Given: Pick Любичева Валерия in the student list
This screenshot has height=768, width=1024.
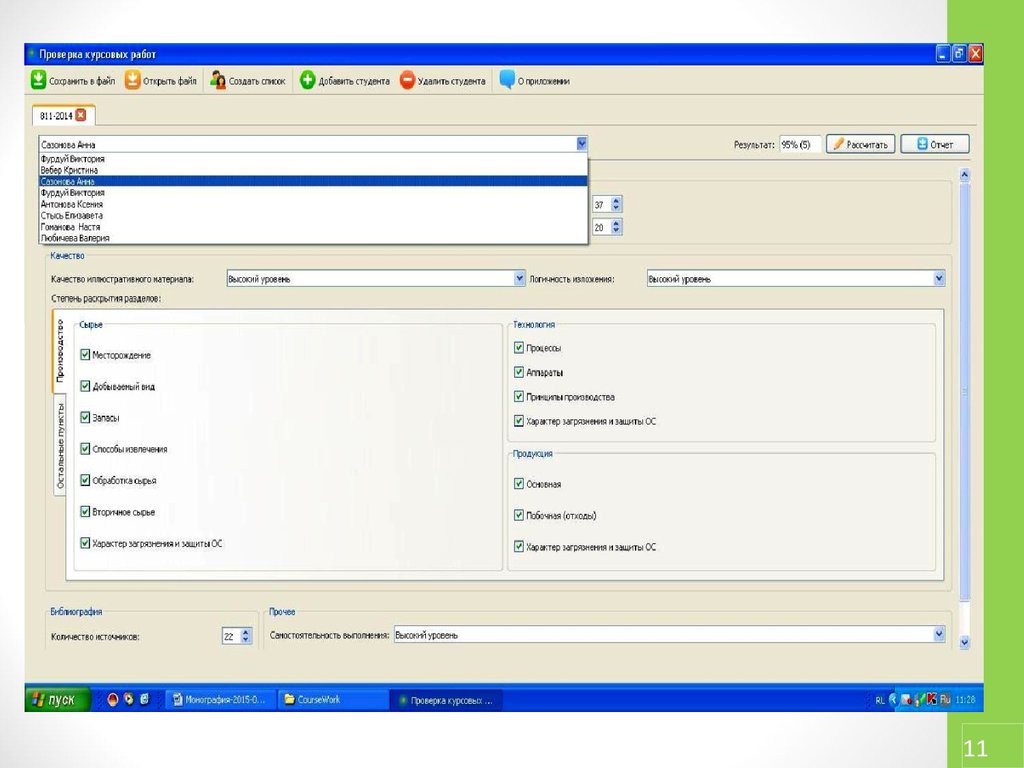Looking at the screenshot, I should tap(313, 238).
